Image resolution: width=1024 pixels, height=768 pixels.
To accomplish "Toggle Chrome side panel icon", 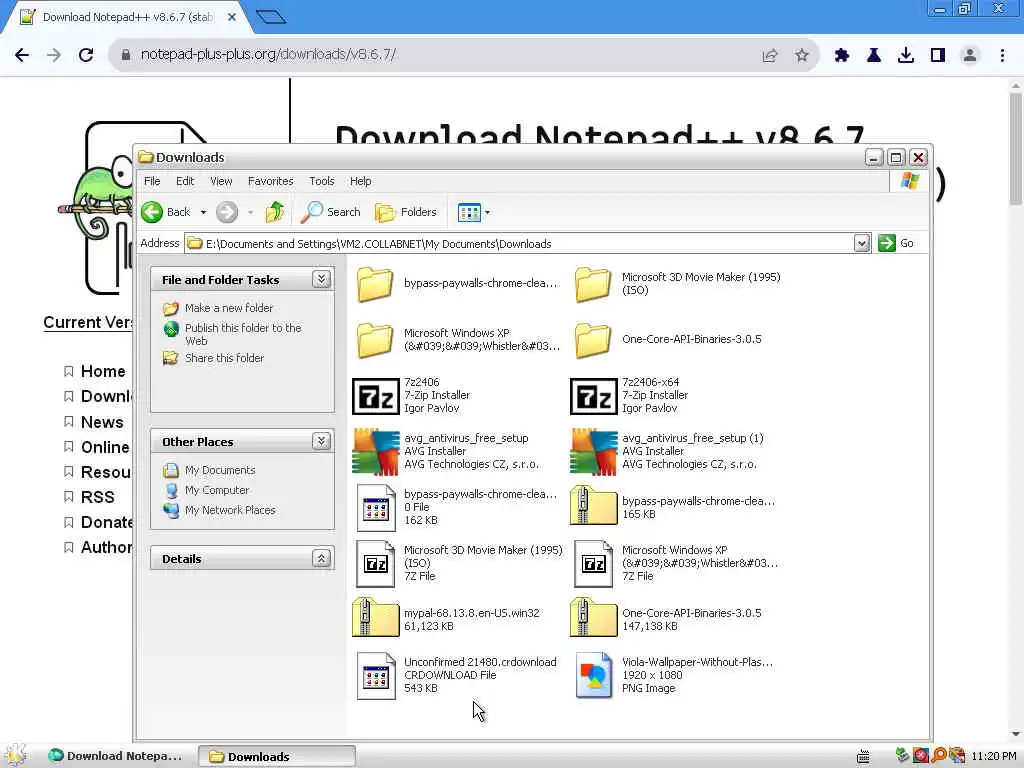I will coord(938,56).
